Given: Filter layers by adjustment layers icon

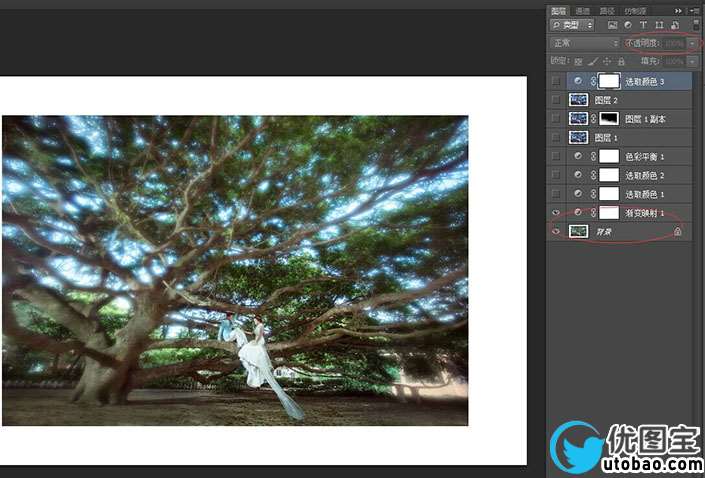Looking at the screenshot, I should pos(628,25).
